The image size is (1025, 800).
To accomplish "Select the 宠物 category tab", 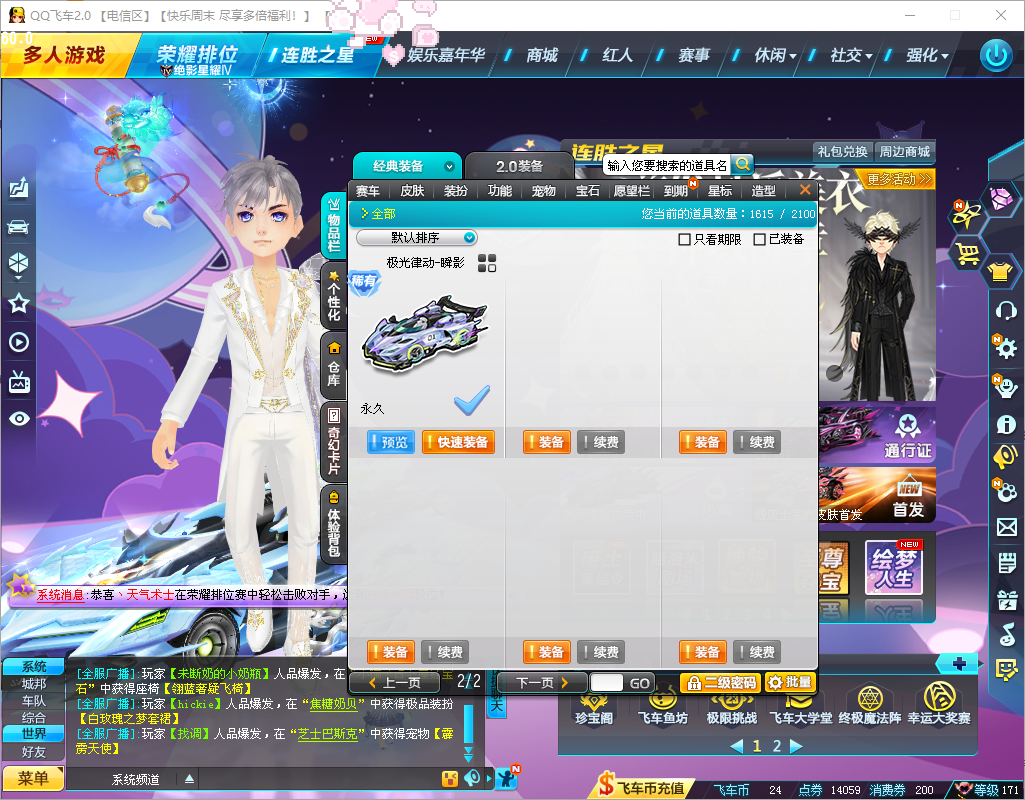I will click(543, 191).
